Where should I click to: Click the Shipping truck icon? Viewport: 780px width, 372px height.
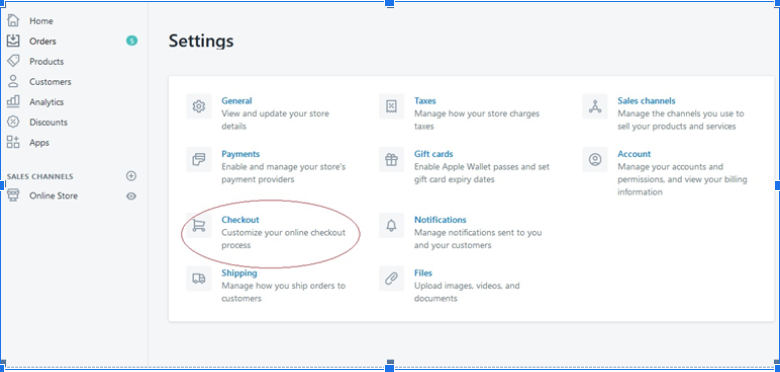(x=198, y=279)
